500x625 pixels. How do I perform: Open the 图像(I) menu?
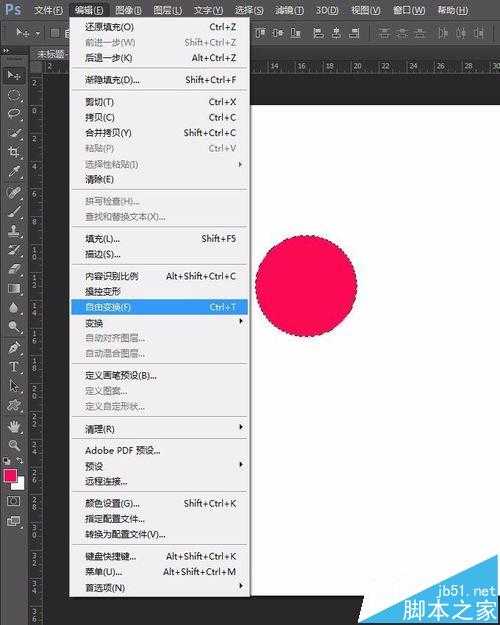[x=128, y=10]
